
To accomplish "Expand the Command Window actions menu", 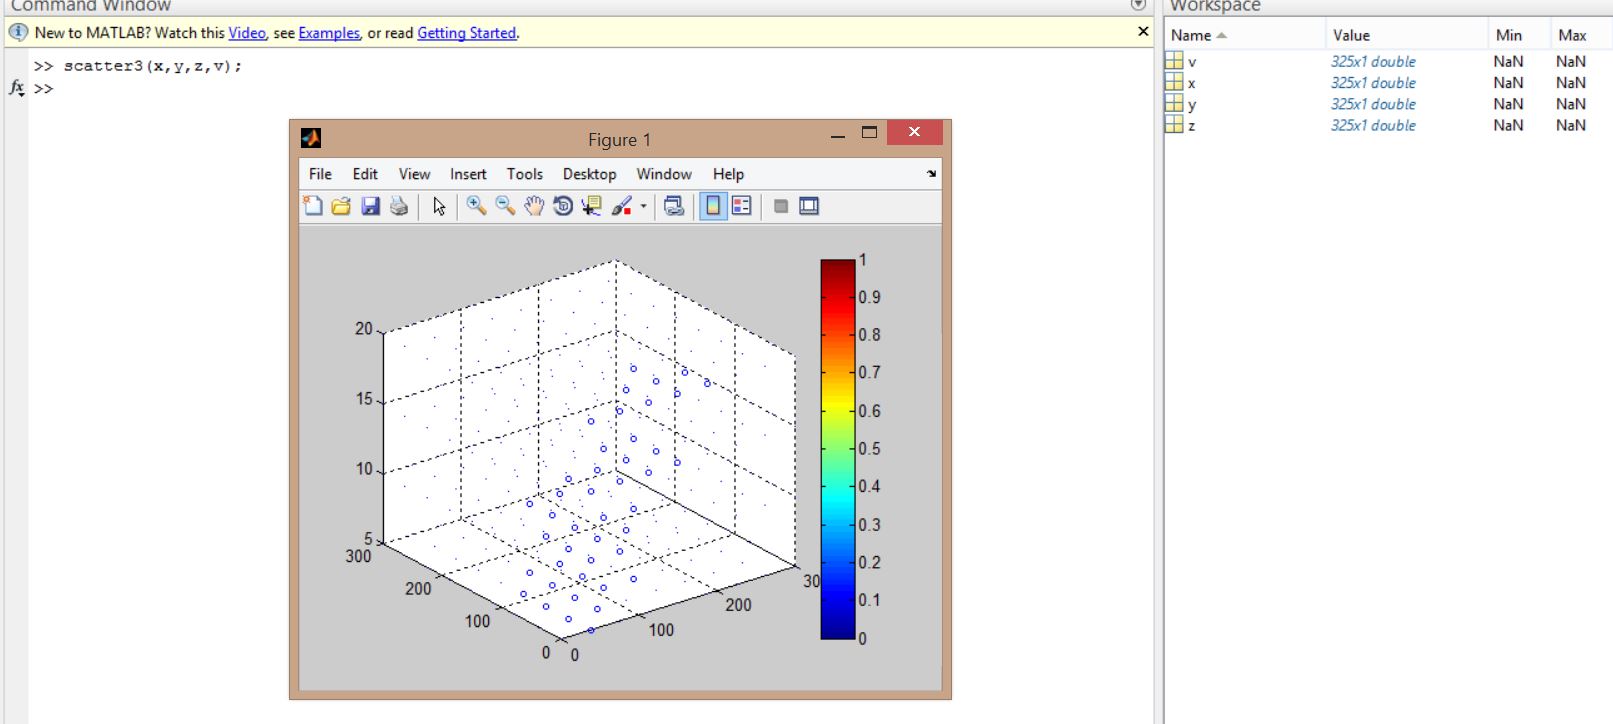I will pyautogui.click(x=1138, y=5).
